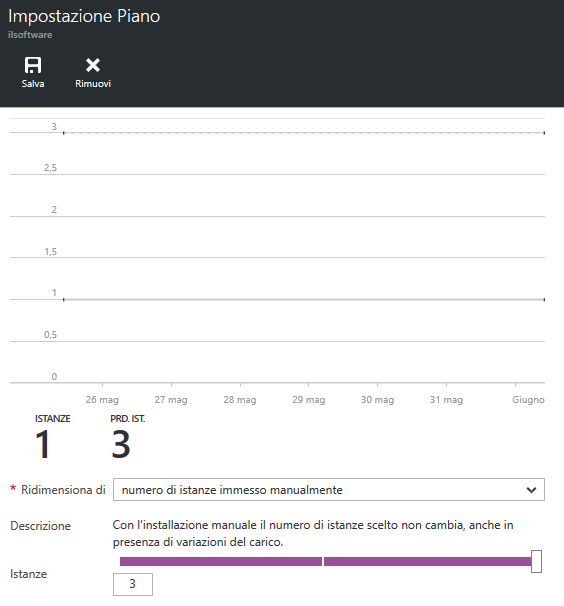This screenshot has height=606, width=564.
Task: Click the purple Istanze slider track left half
Action: click(221, 562)
